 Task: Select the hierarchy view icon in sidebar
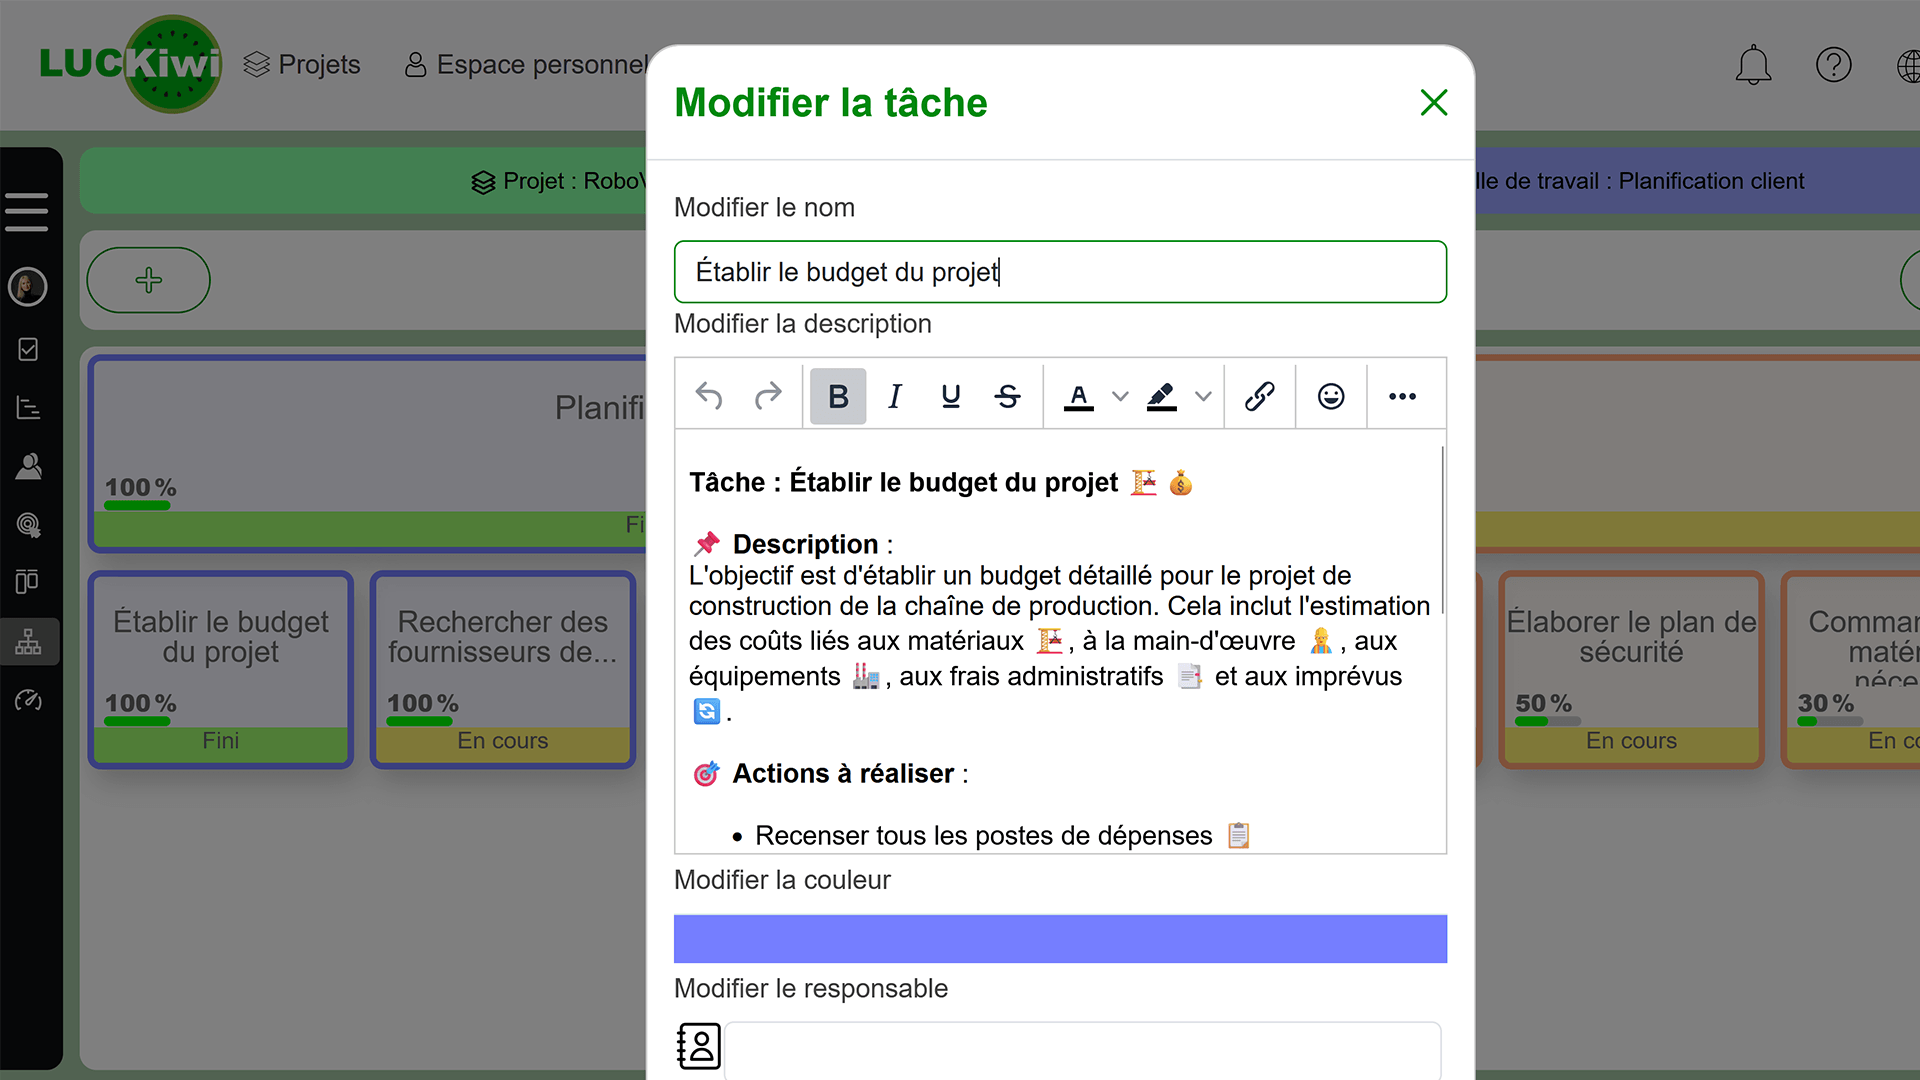point(29,641)
